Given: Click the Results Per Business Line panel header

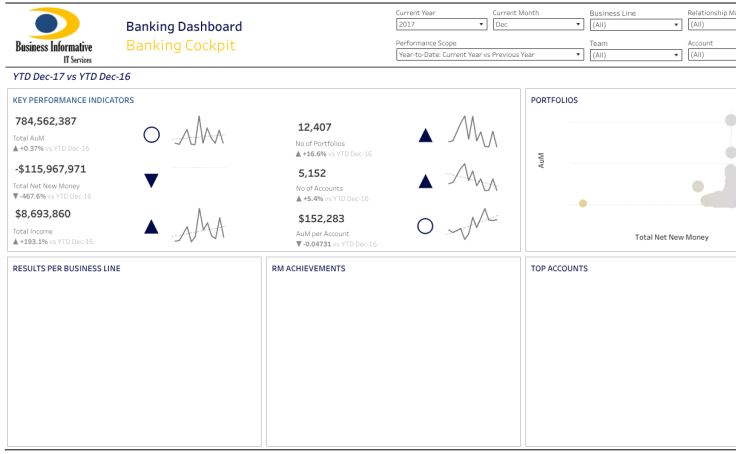Looking at the screenshot, I should point(66,268).
